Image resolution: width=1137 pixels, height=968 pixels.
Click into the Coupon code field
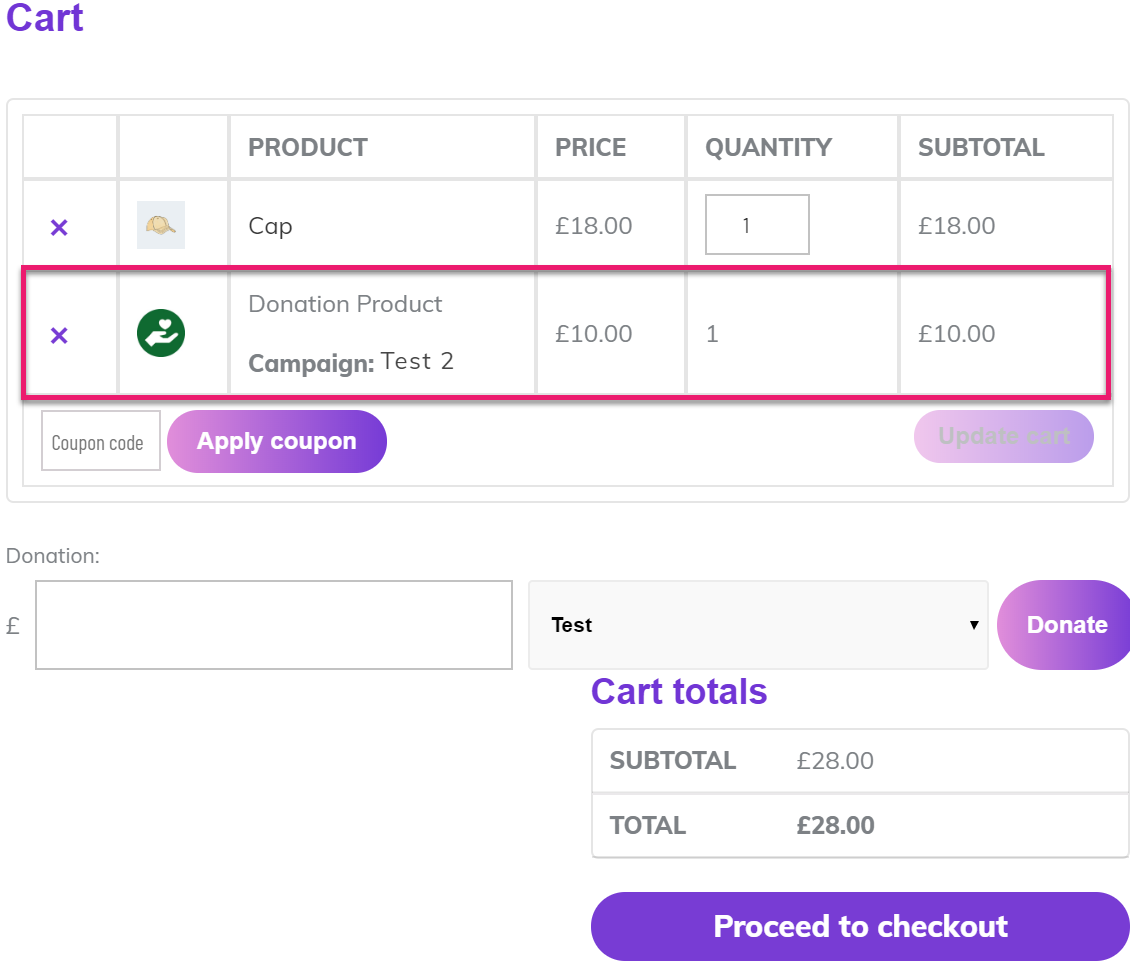click(x=101, y=441)
